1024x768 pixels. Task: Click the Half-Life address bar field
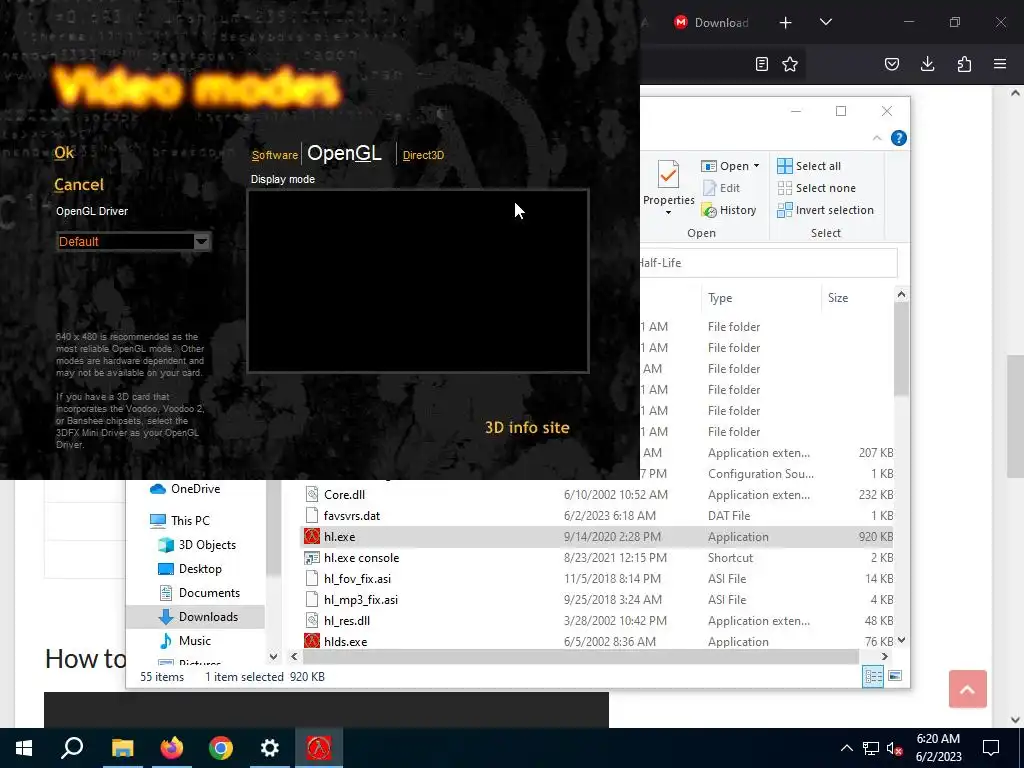pyautogui.click(x=768, y=263)
